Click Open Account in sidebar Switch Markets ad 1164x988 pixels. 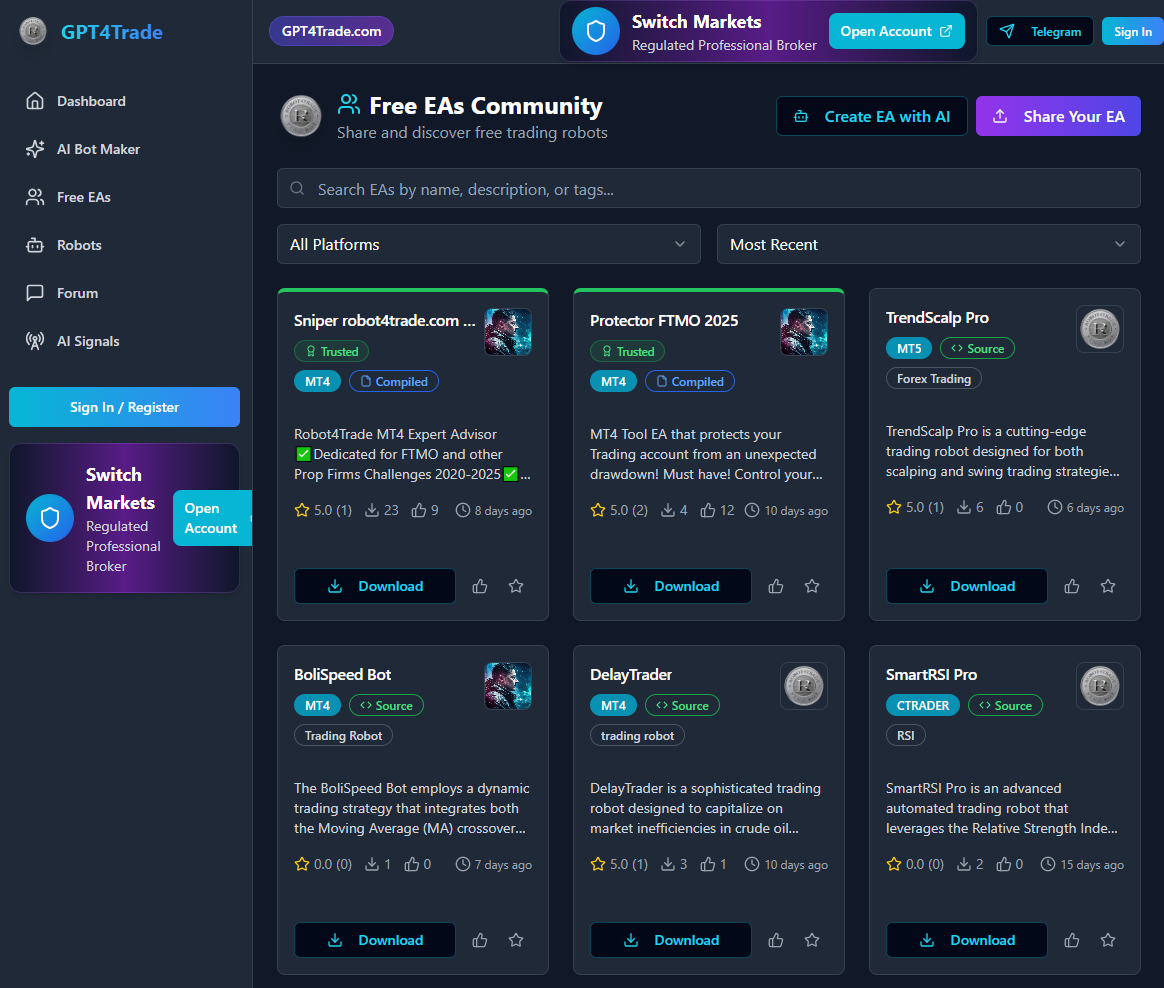212,518
